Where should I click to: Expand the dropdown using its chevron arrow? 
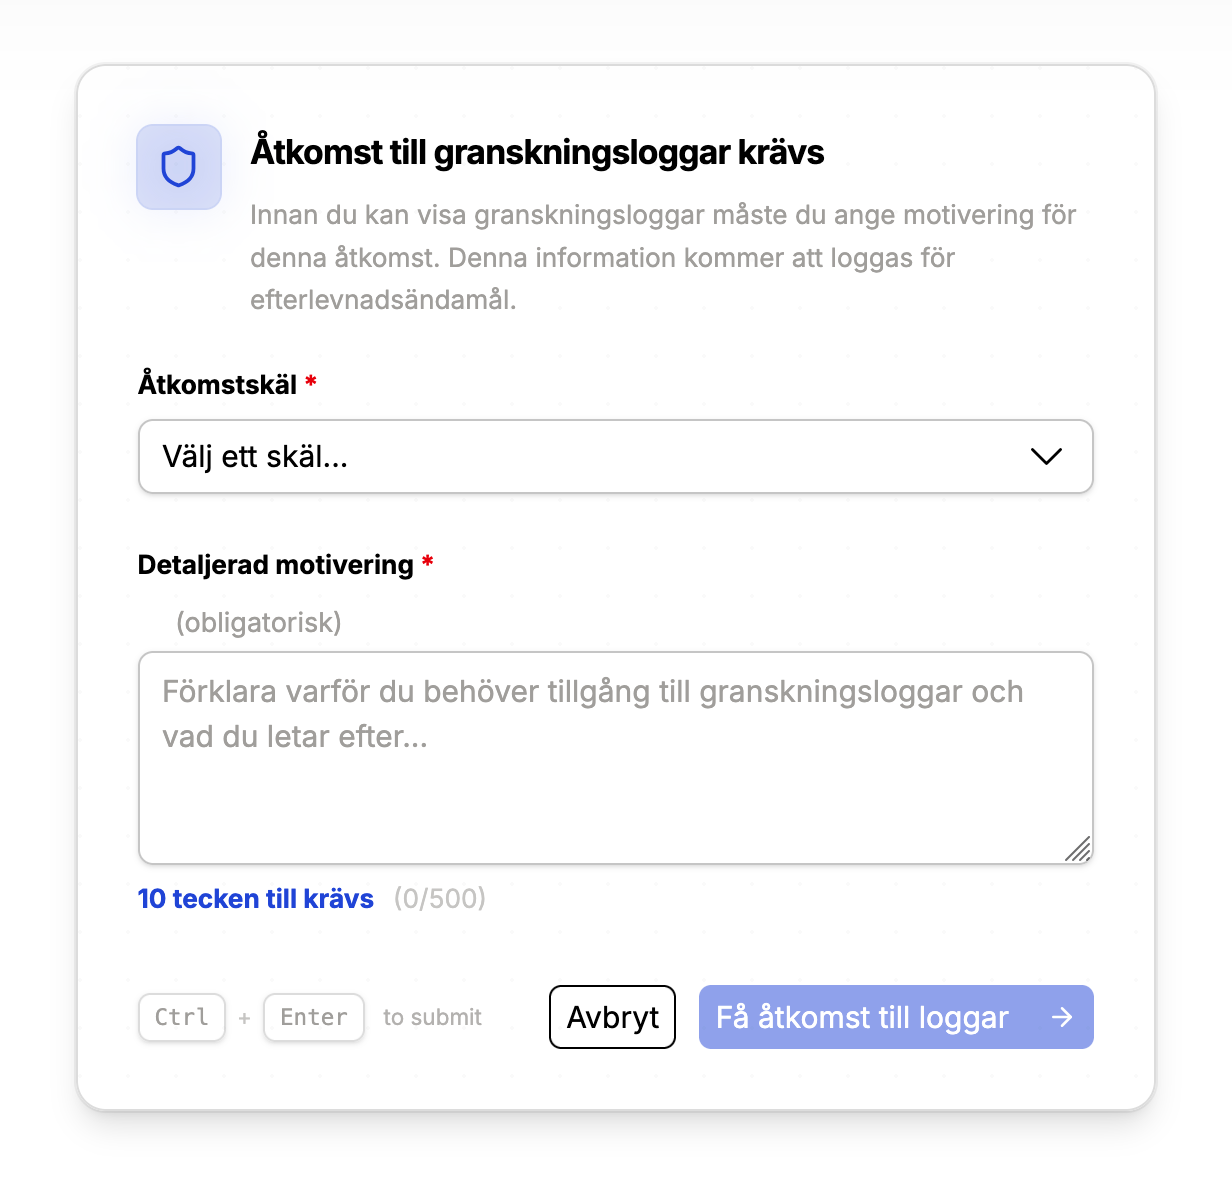click(x=1046, y=457)
